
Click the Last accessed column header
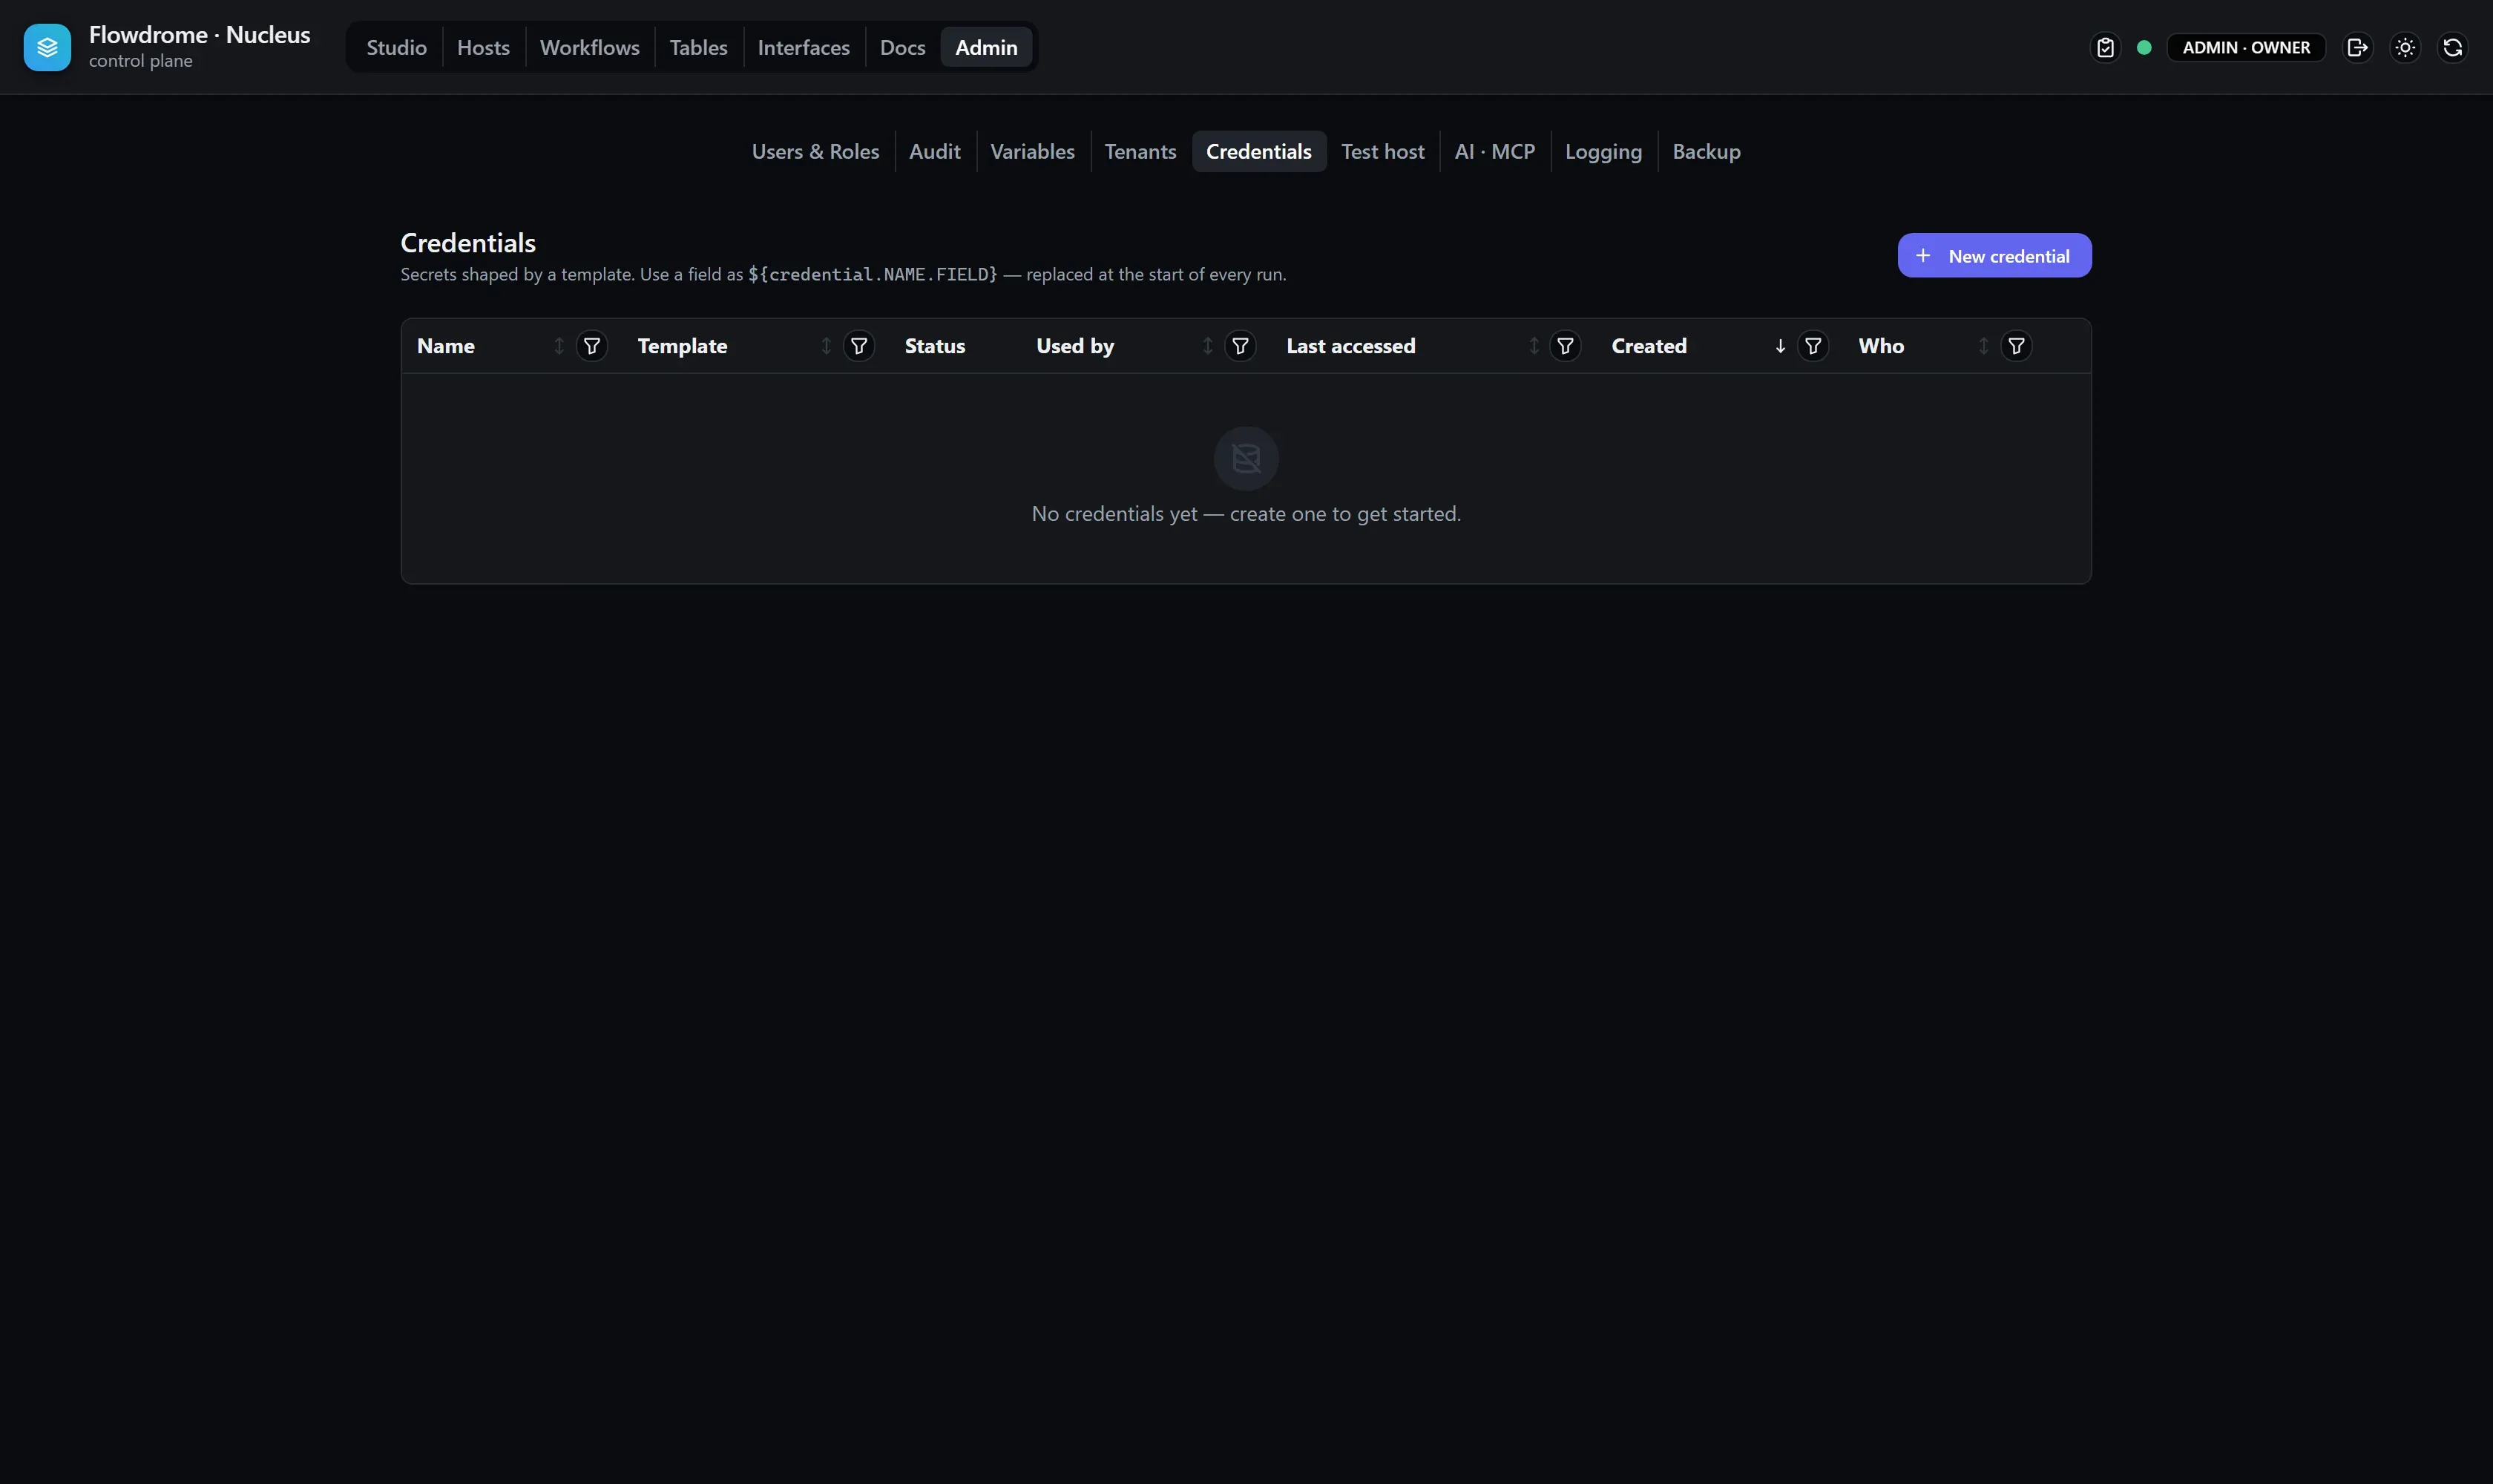tap(1350, 346)
